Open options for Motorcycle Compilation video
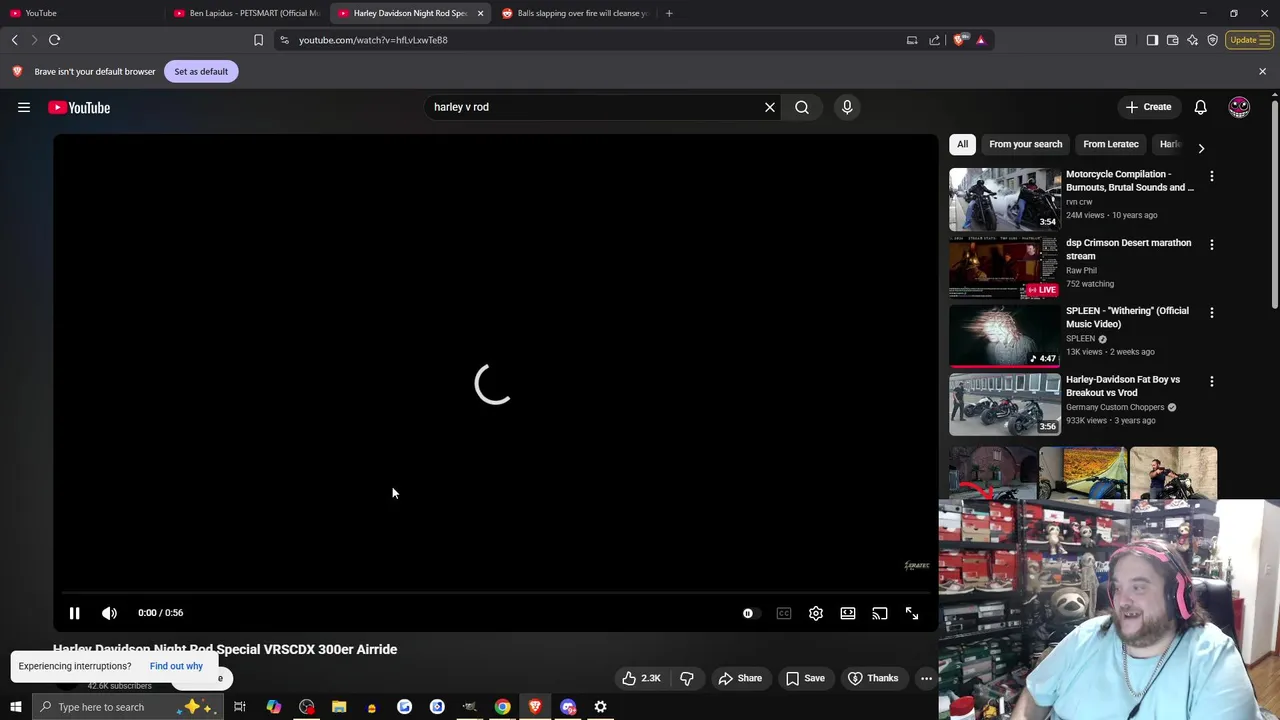This screenshot has width=1280, height=720. tap(1212, 176)
